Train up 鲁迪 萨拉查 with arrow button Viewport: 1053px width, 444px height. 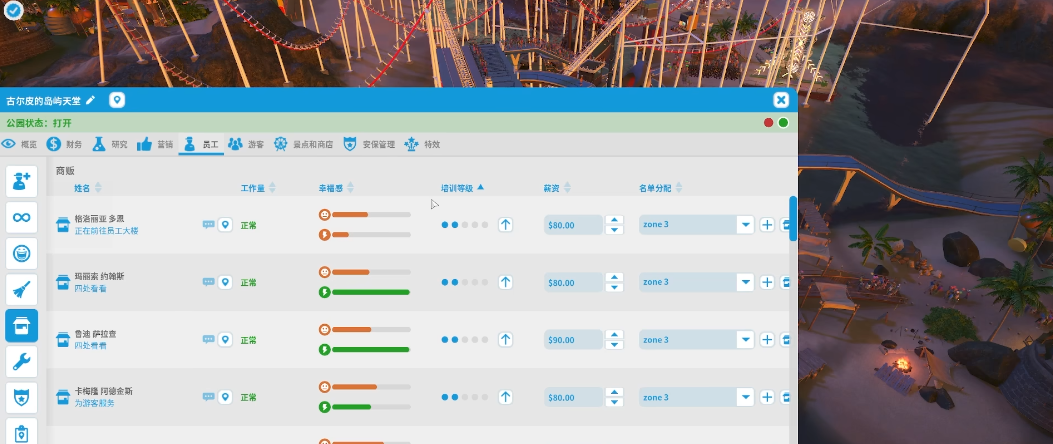coord(506,340)
